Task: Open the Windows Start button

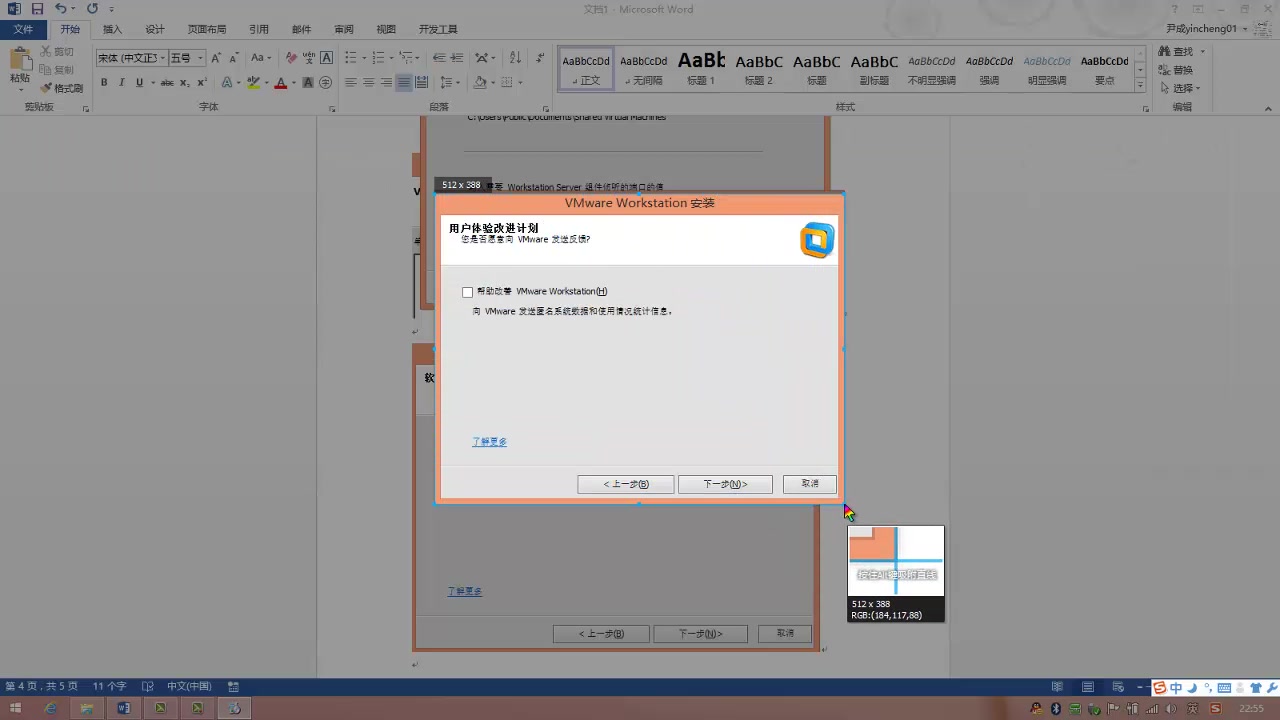Action: pos(15,708)
